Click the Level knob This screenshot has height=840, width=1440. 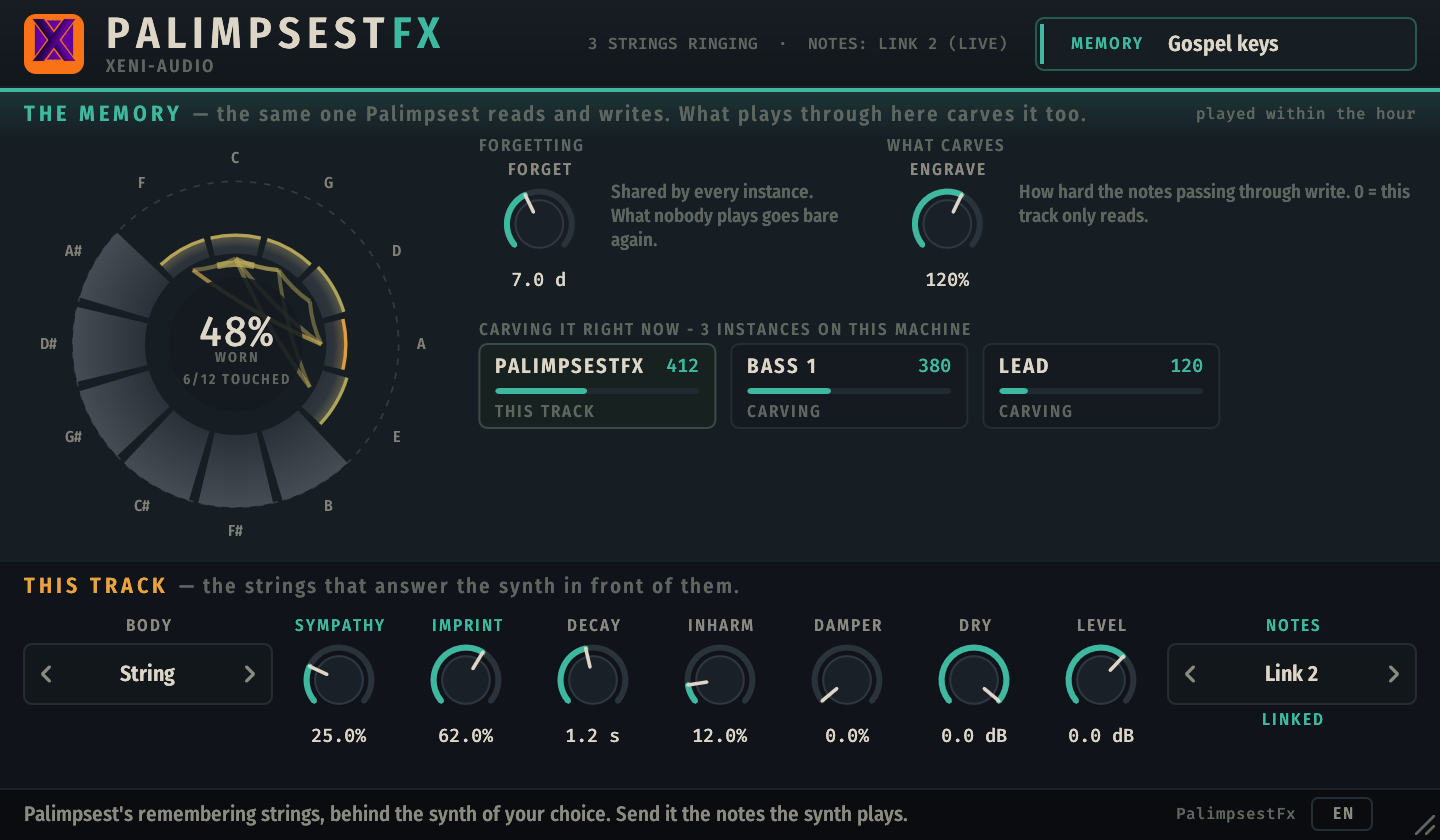[x=1101, y=680]
